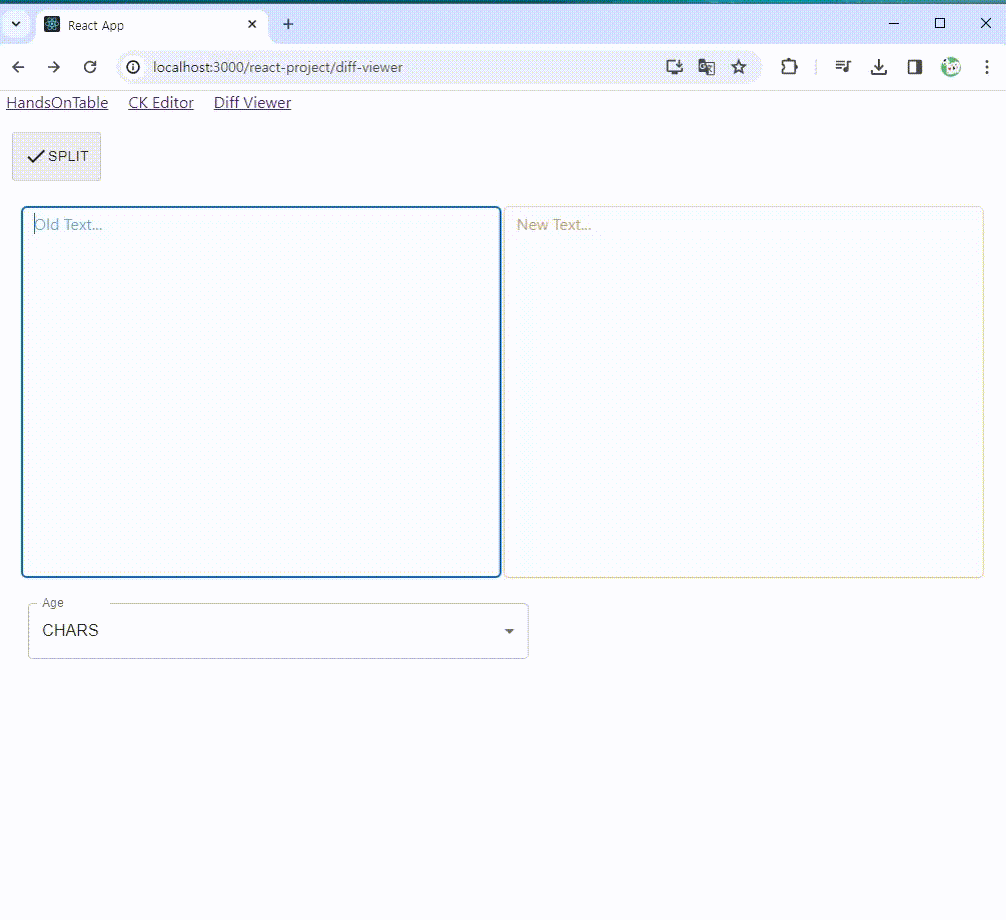The height and width of the screenshot is (920, 1006).
Task: Maximize the browser window
Action: click(940, 23)
